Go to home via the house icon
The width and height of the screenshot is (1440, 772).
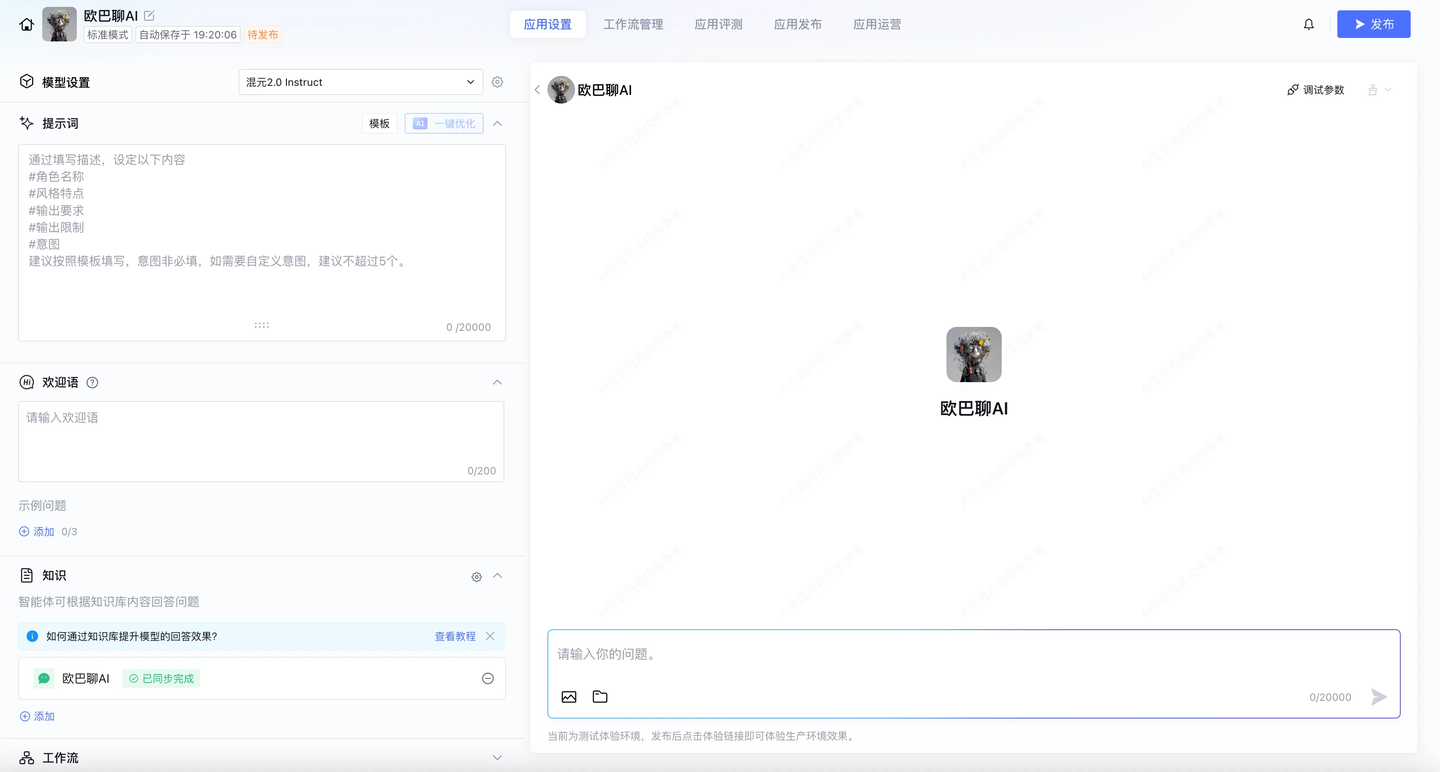point(27,24)
